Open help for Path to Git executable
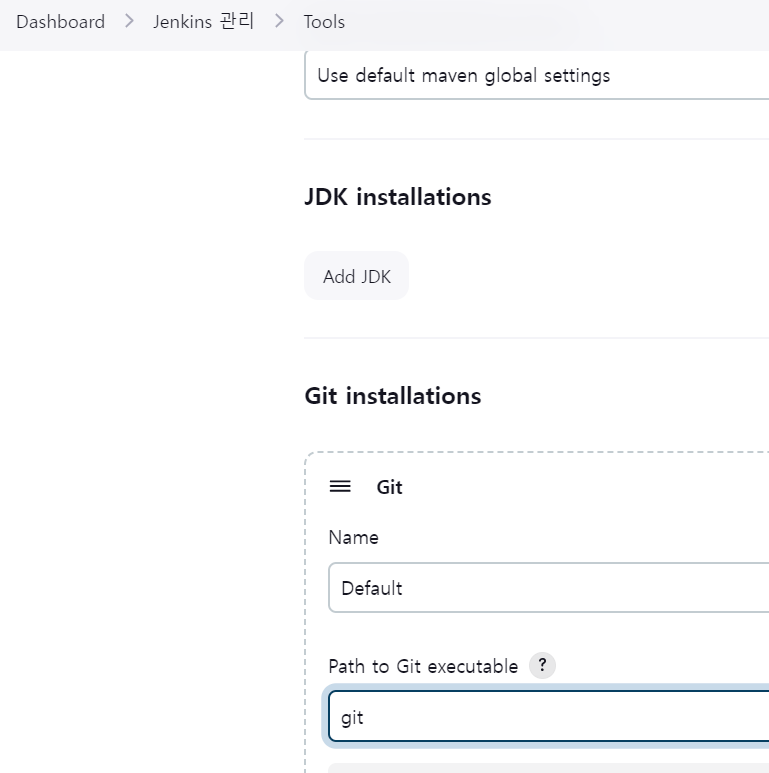Viewport: 769px width, 773px height. pyautogui.click(x=542, y=666)
